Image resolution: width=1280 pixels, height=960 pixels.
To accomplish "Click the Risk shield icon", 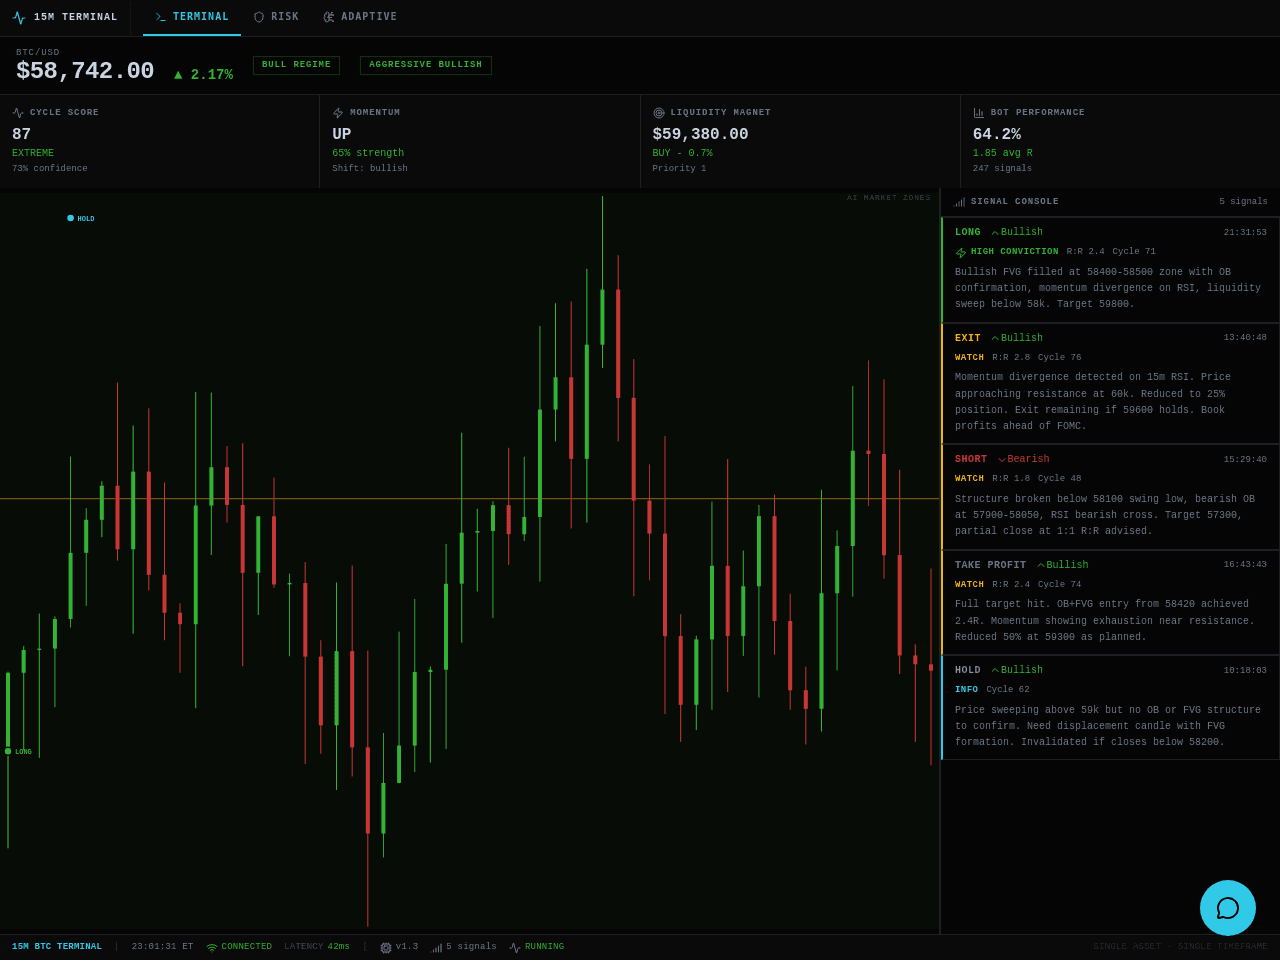I will point(259,17).
